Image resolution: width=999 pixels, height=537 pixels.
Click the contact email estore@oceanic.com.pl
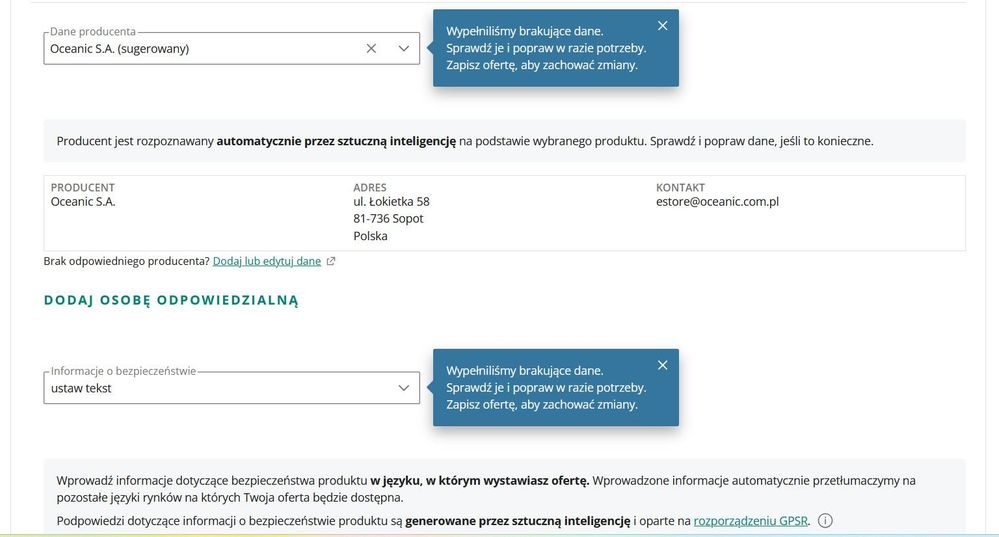[x=717, y=202]
